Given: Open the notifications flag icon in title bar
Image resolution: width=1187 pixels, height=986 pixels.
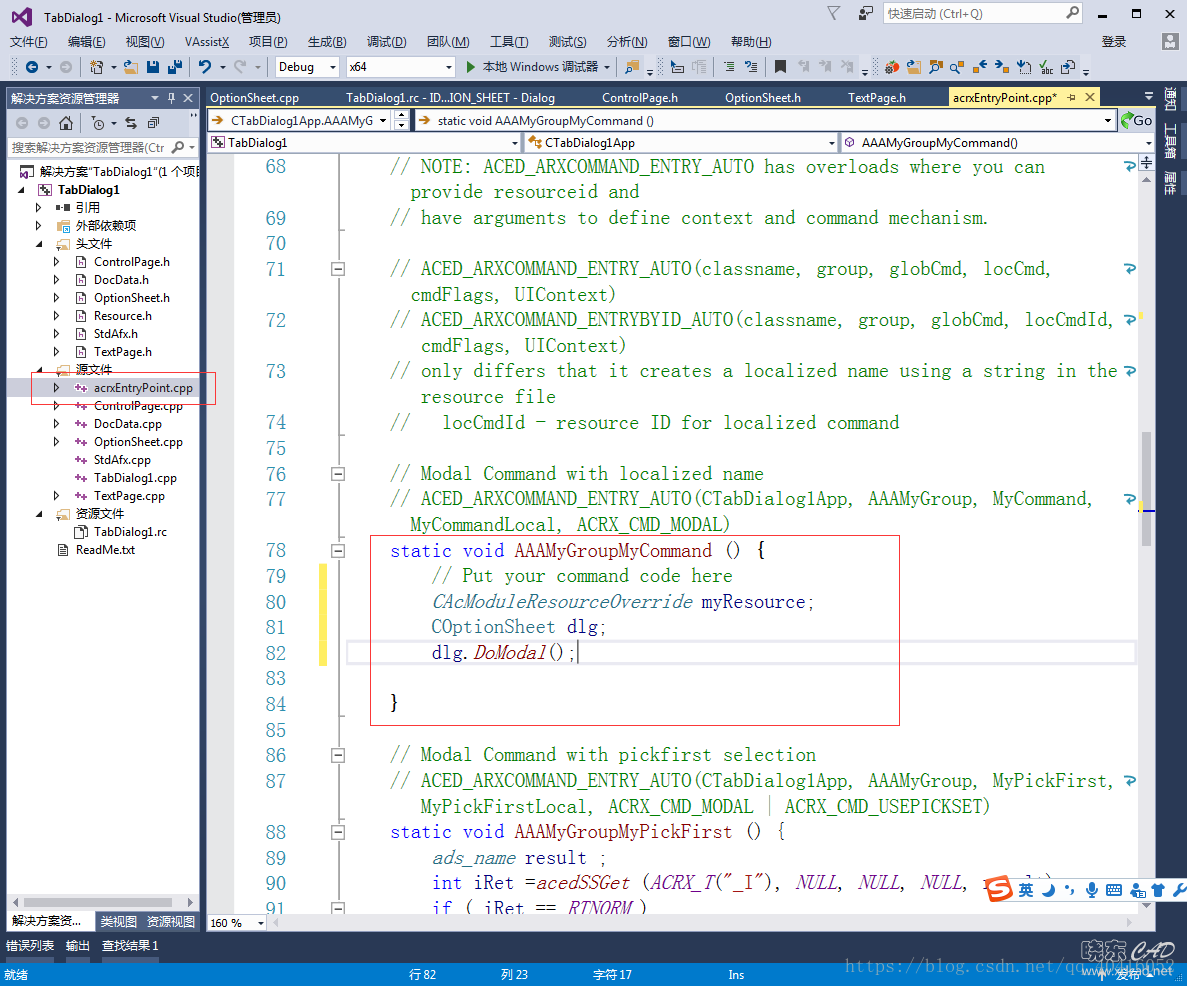Looking at the screenshot, I should (833, 14).
